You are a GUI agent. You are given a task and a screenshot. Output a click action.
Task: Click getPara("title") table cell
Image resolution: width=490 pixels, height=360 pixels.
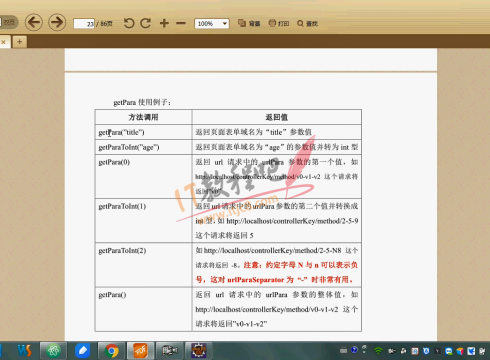[143, 132]
